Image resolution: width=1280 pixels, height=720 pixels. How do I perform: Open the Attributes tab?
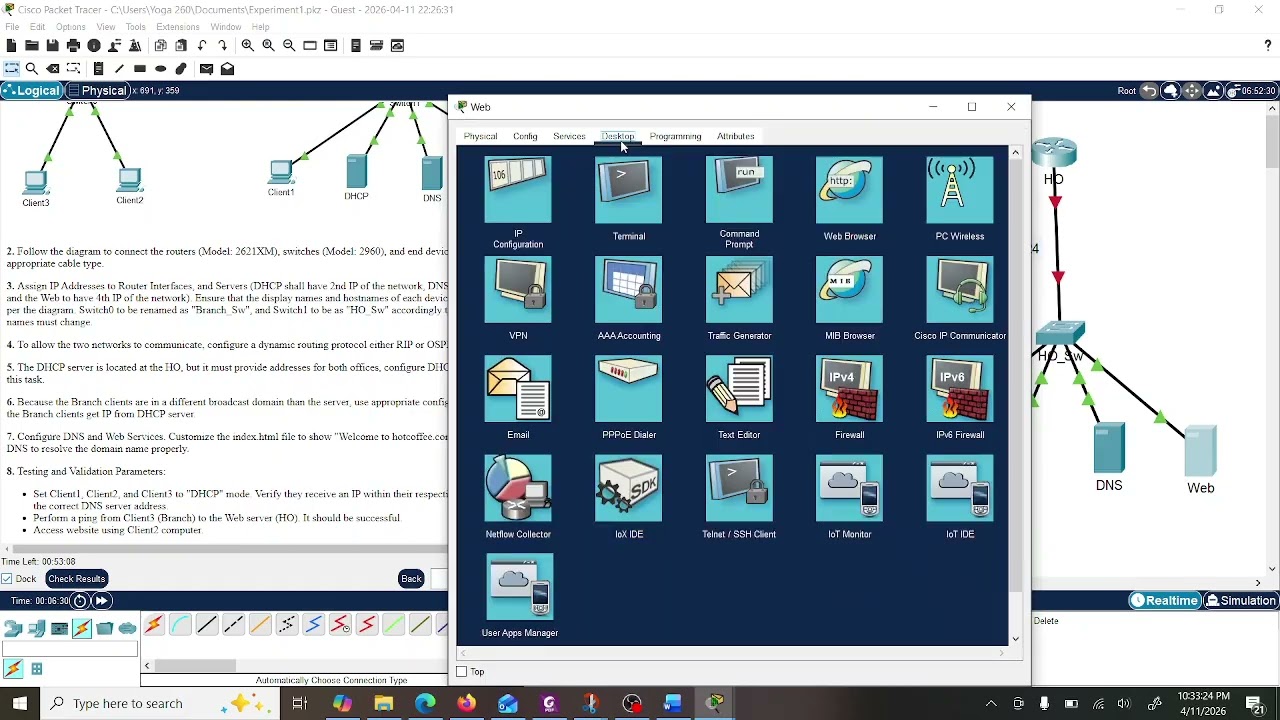(x=735, y=136)
